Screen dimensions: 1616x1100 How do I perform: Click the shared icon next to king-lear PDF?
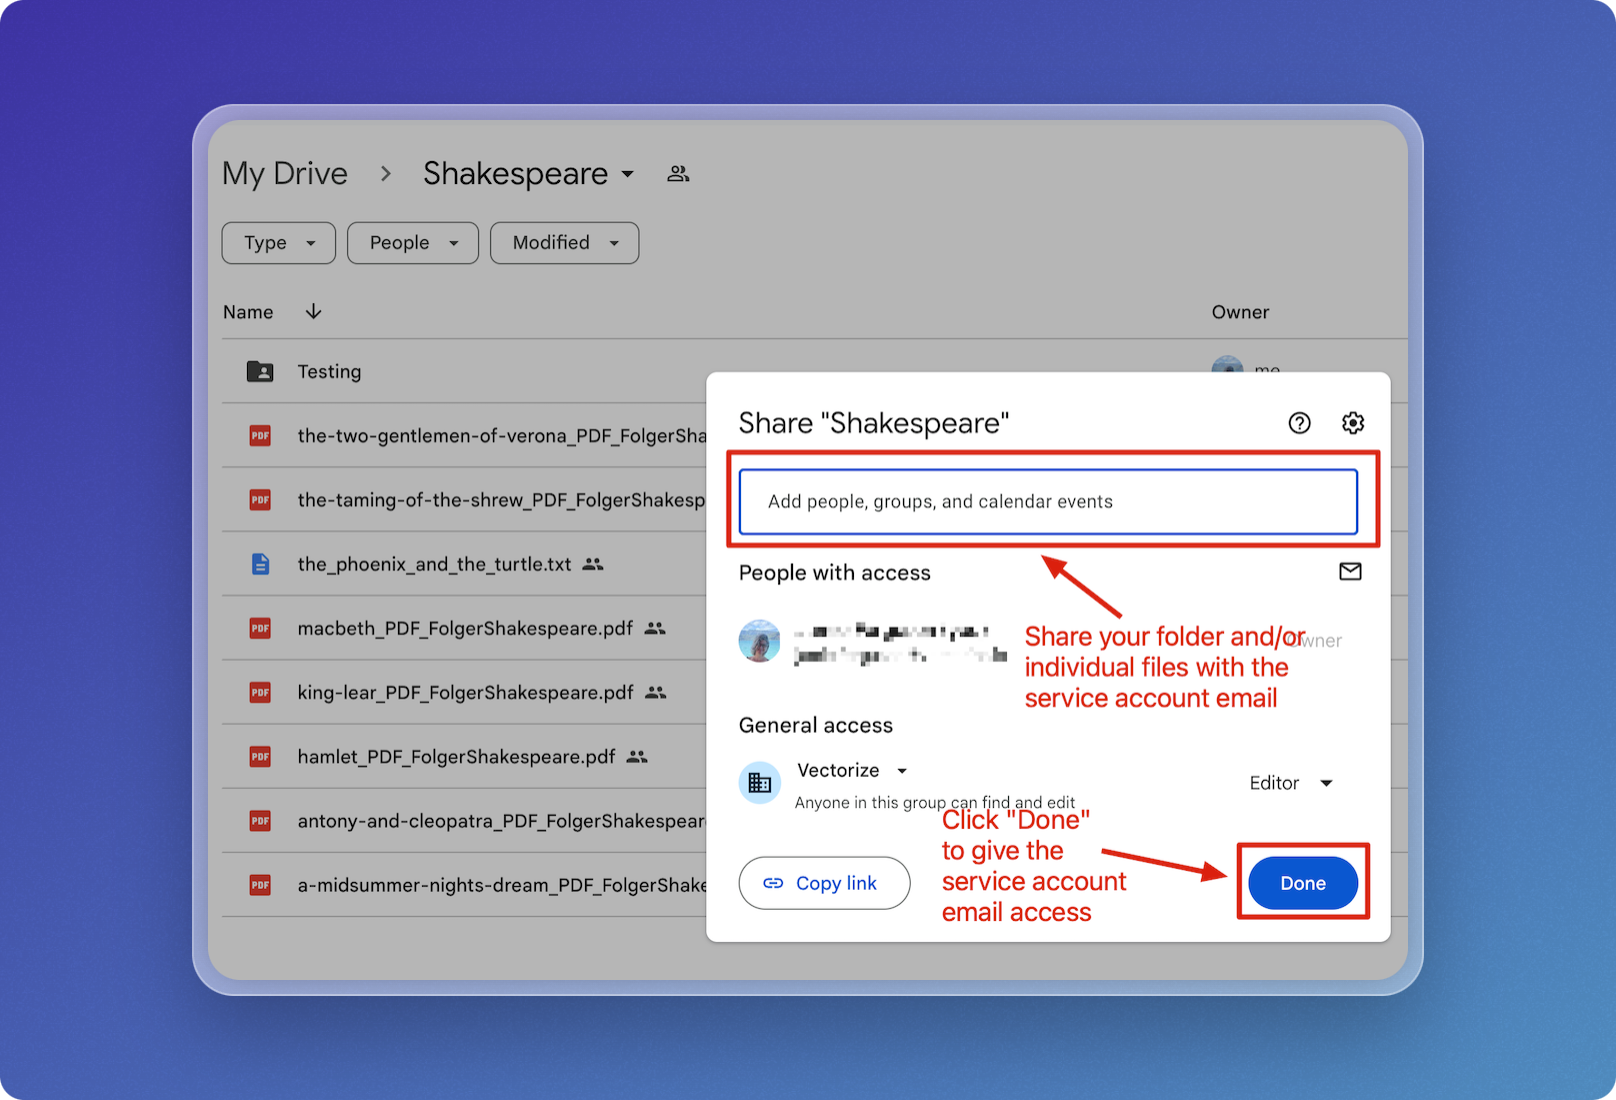655,692
